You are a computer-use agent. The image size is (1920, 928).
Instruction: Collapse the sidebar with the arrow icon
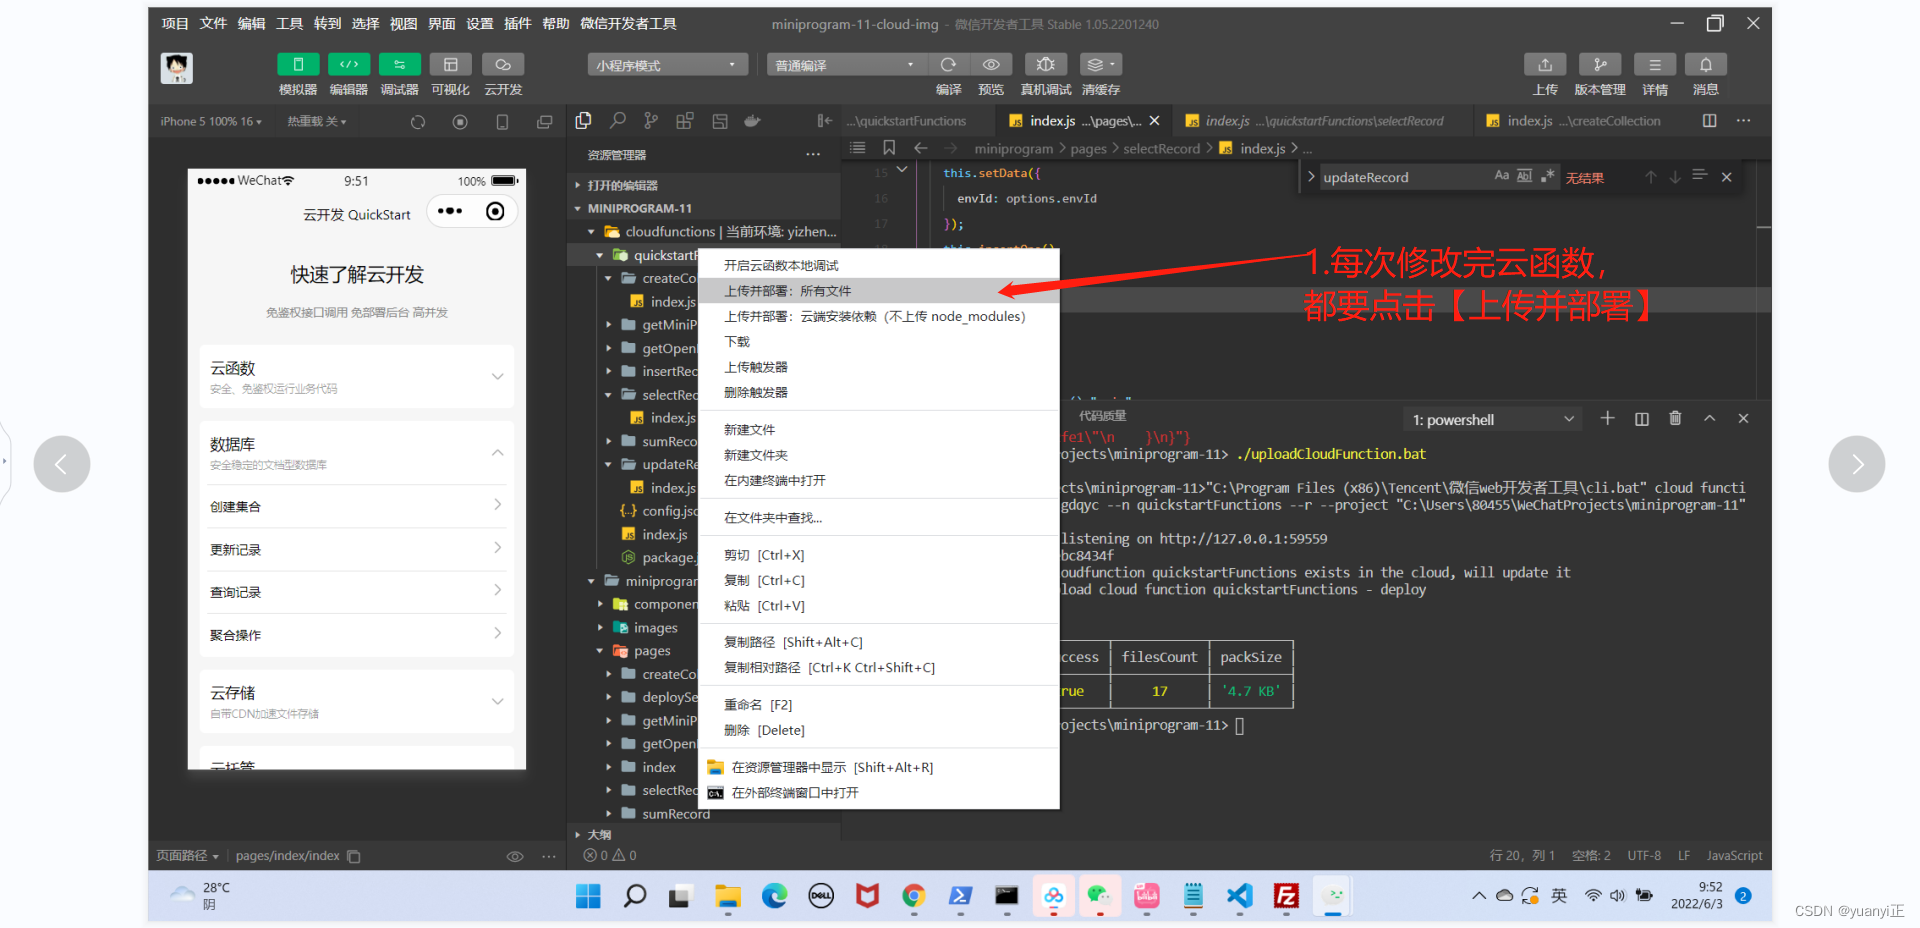coord(824,121)
